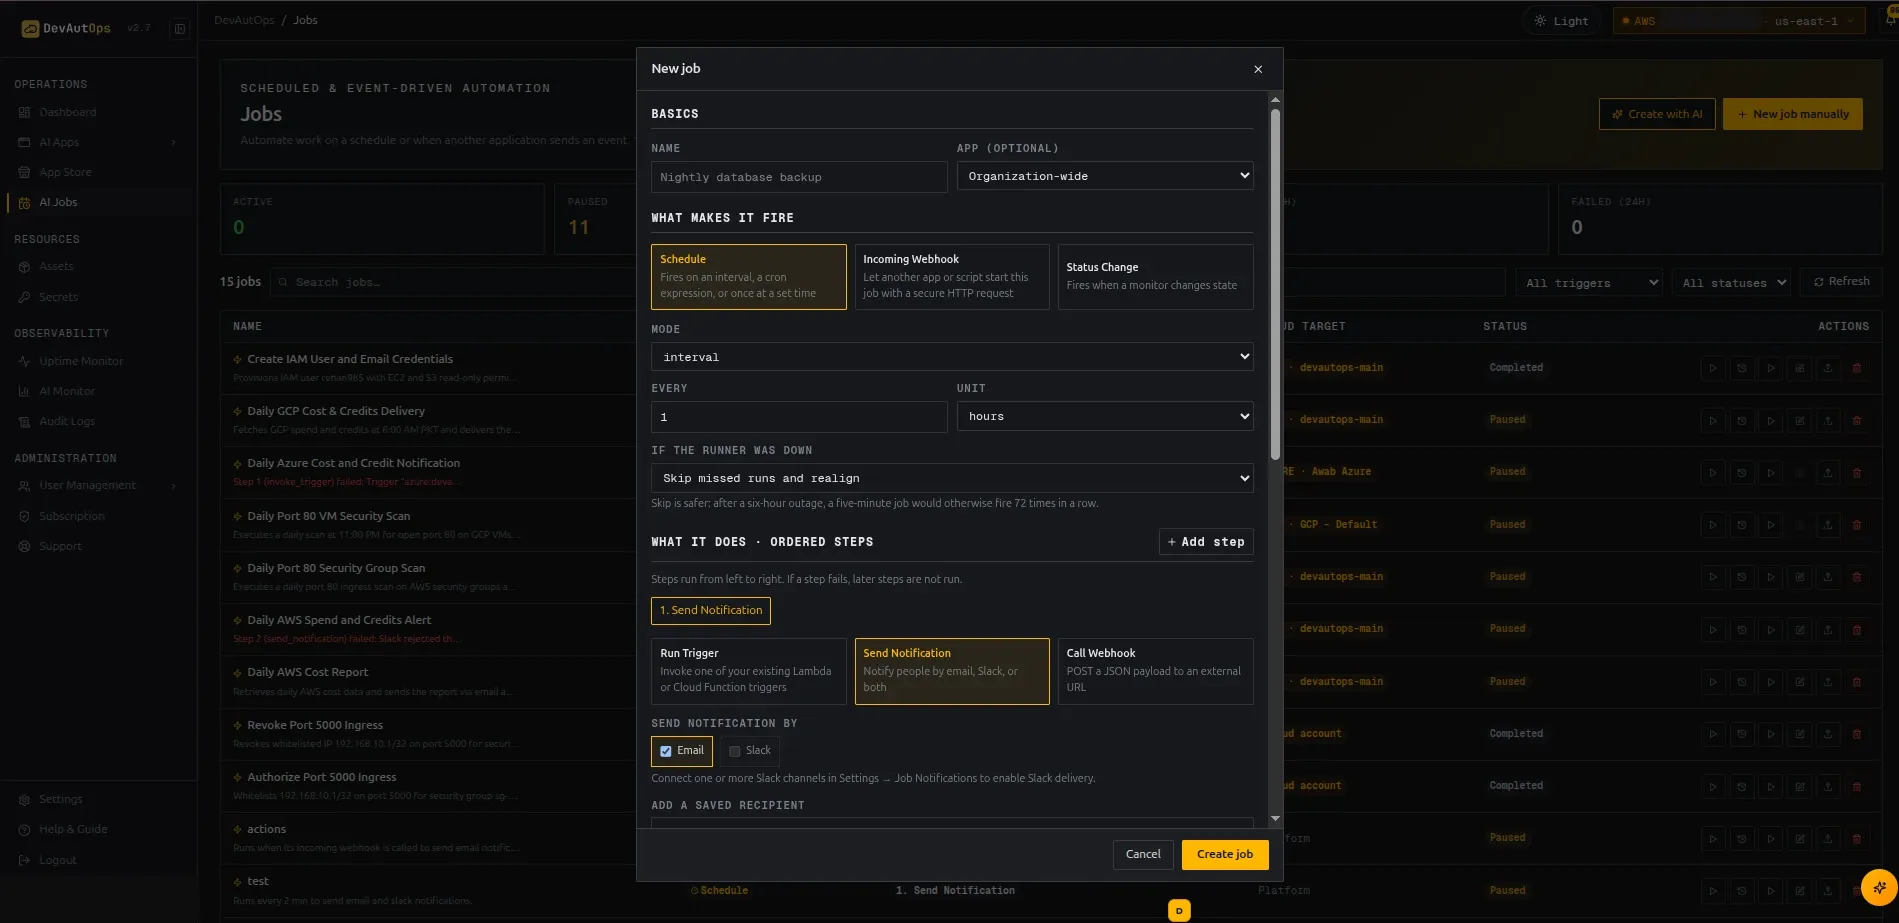Screen dimensions: 1899x923
Task: Edit the Revoke Port 5000 Ingress job
Action: click(1799, 734)
